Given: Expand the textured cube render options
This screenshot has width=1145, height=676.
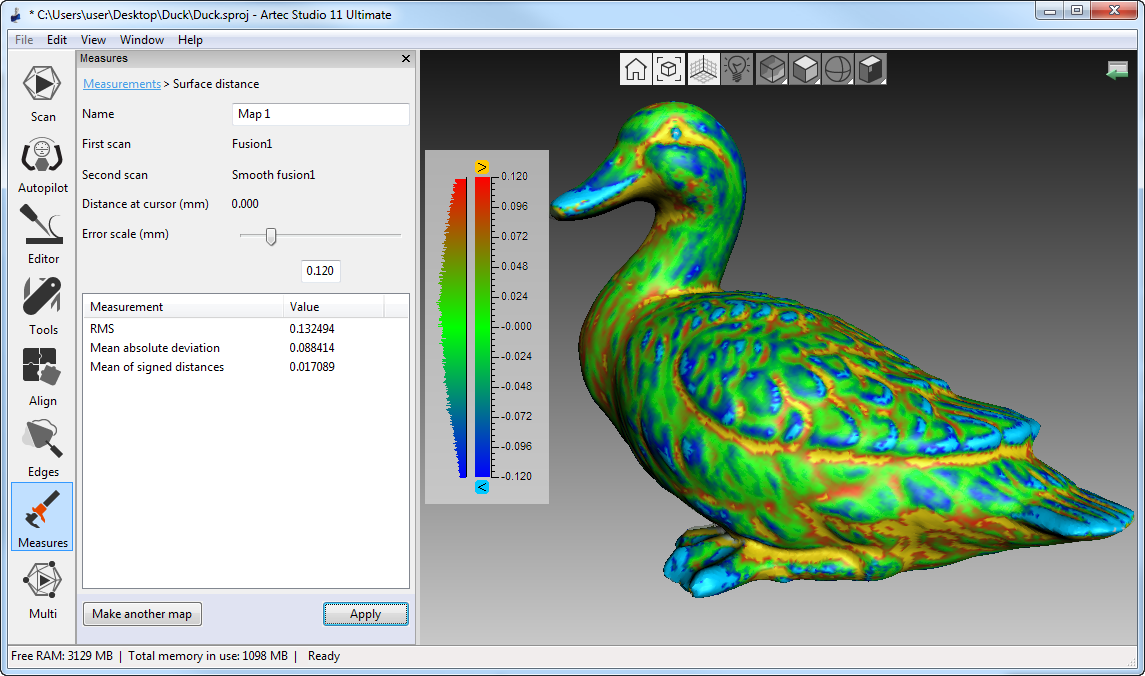Looking at the screenshot, I should pyautogui.click(x=772, y=69).
